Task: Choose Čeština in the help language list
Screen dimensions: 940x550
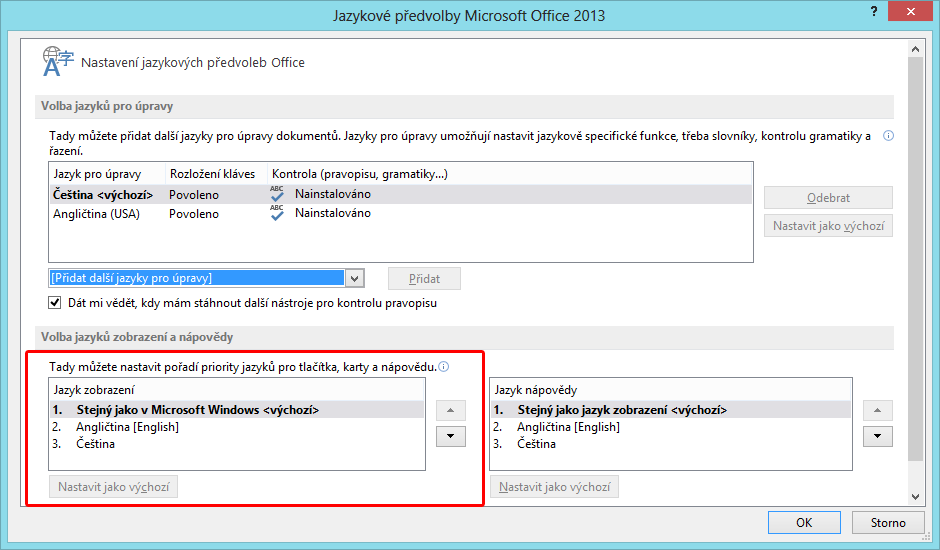Action: click(536, 444)
